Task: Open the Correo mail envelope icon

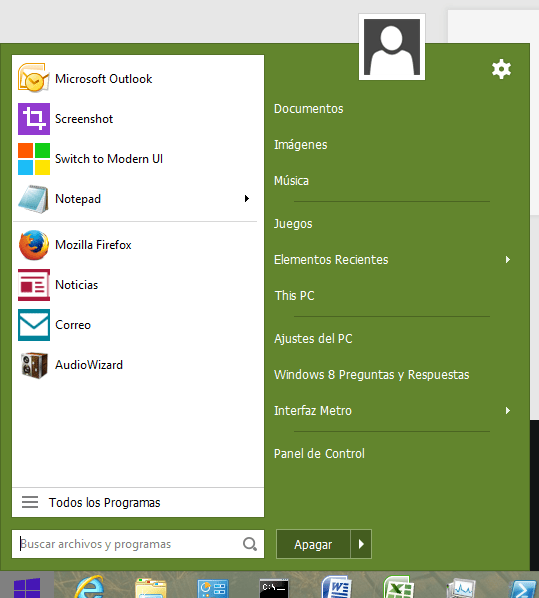Action: coord(34,325)
